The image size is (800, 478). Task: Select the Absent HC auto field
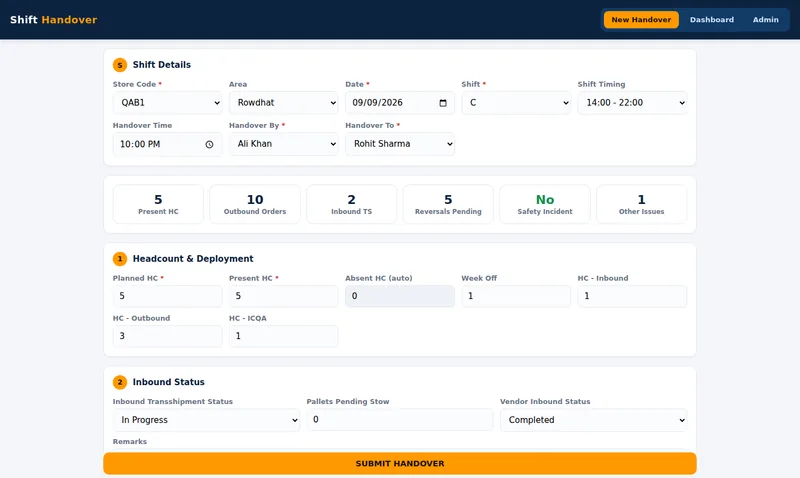click(399, 296)
